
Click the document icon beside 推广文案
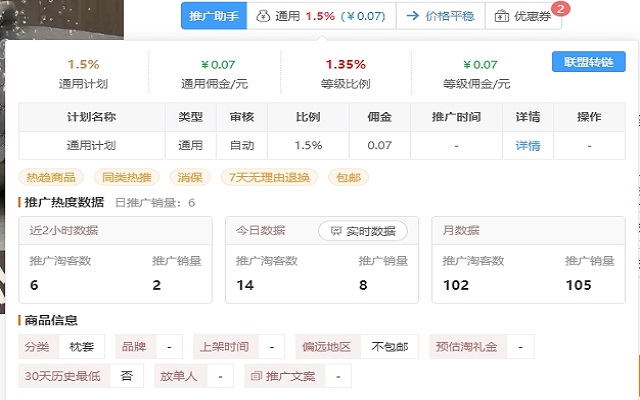[x=256, y=376]
